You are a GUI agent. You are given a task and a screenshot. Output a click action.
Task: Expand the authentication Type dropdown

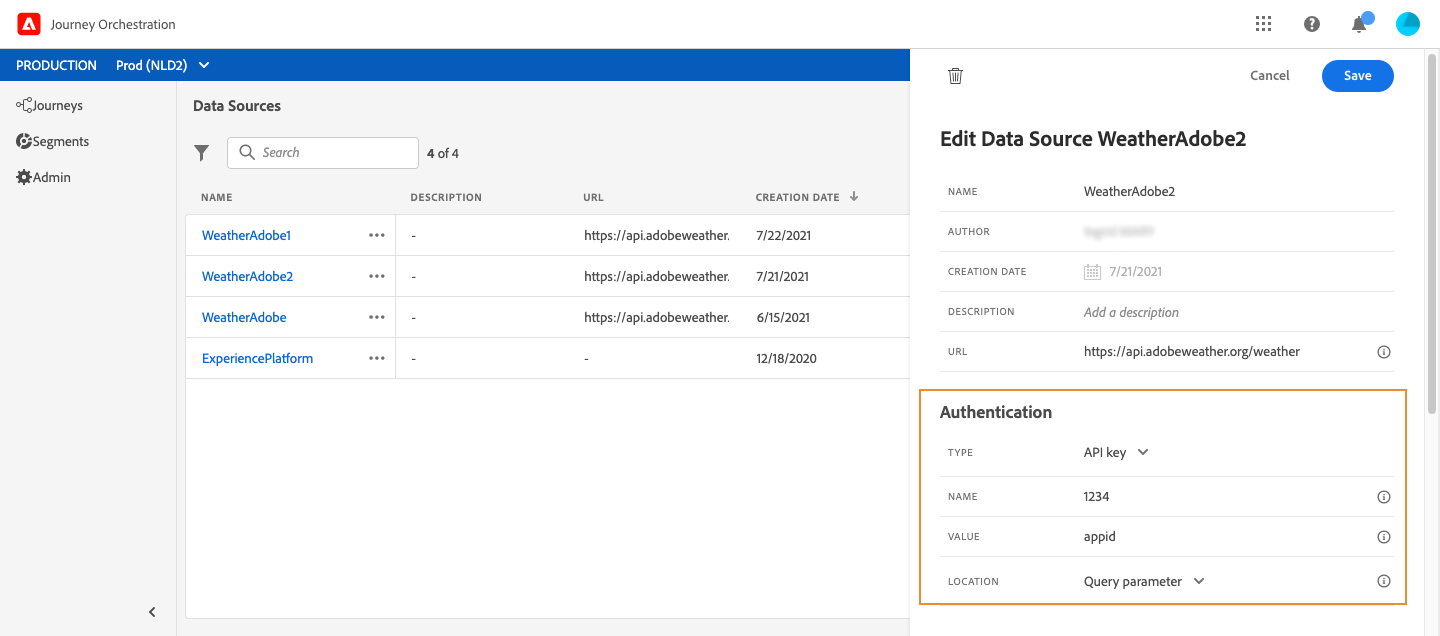click(x=1116, y=452)
